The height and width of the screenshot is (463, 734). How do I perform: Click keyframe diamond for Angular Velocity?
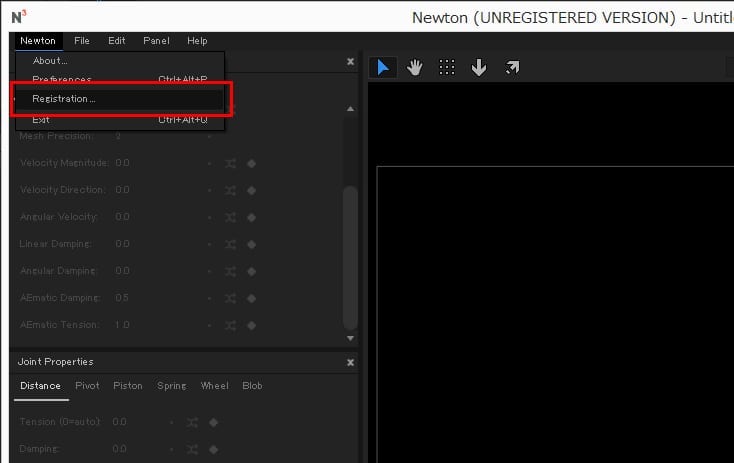[251, 217]
